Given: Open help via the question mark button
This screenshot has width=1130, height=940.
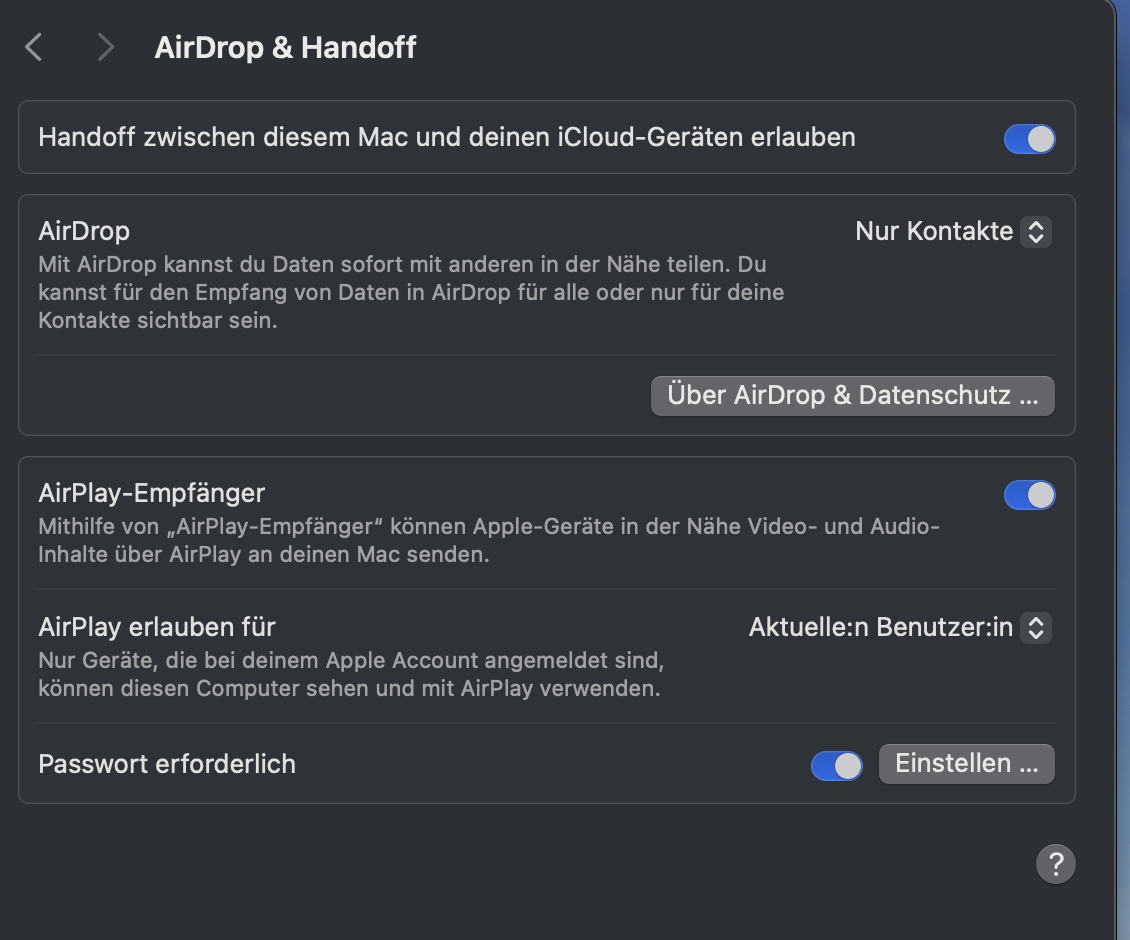Looking at the screenshot, I should [1055, 863].
